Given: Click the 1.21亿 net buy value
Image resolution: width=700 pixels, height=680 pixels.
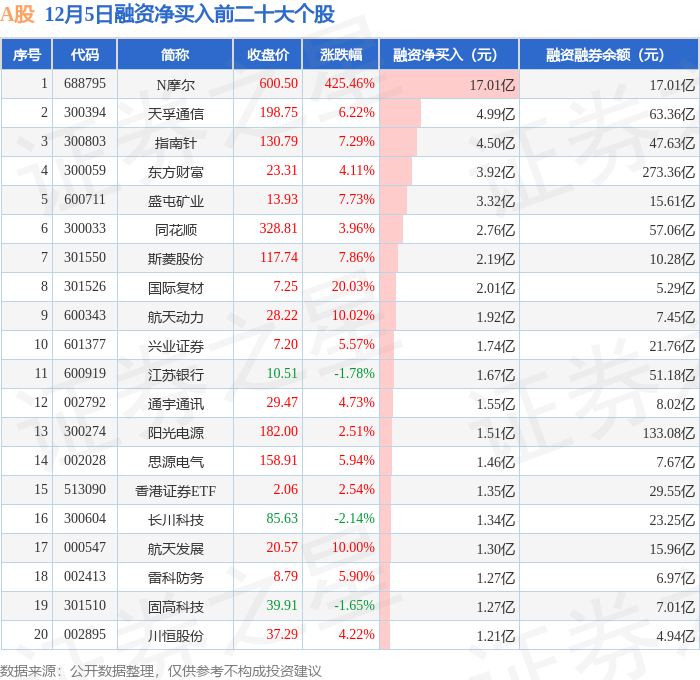Looking at the screenshot, I should [496, 636].
